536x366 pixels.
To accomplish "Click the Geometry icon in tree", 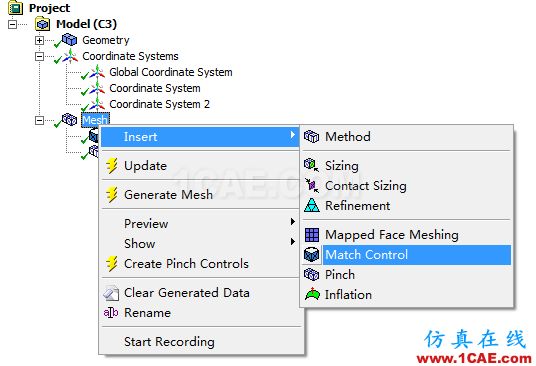I will (x=69, y=40).
